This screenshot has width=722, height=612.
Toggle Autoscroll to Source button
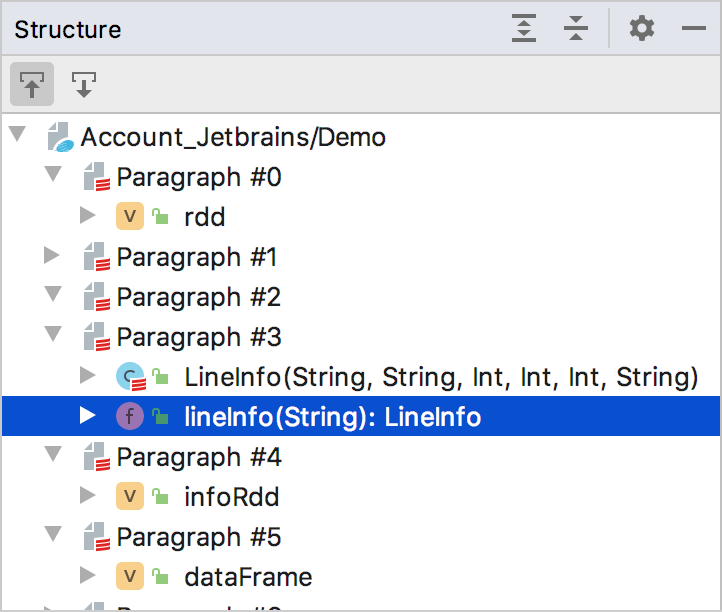coord(32,86)
